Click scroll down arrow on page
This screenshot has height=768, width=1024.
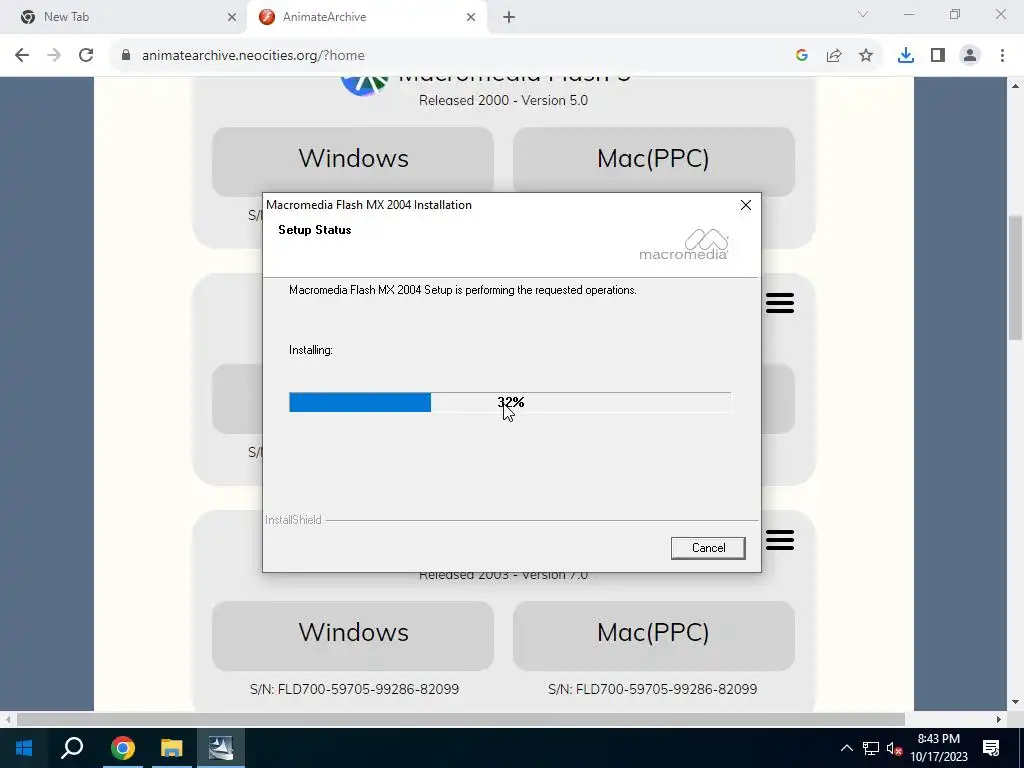(1016, 703)
